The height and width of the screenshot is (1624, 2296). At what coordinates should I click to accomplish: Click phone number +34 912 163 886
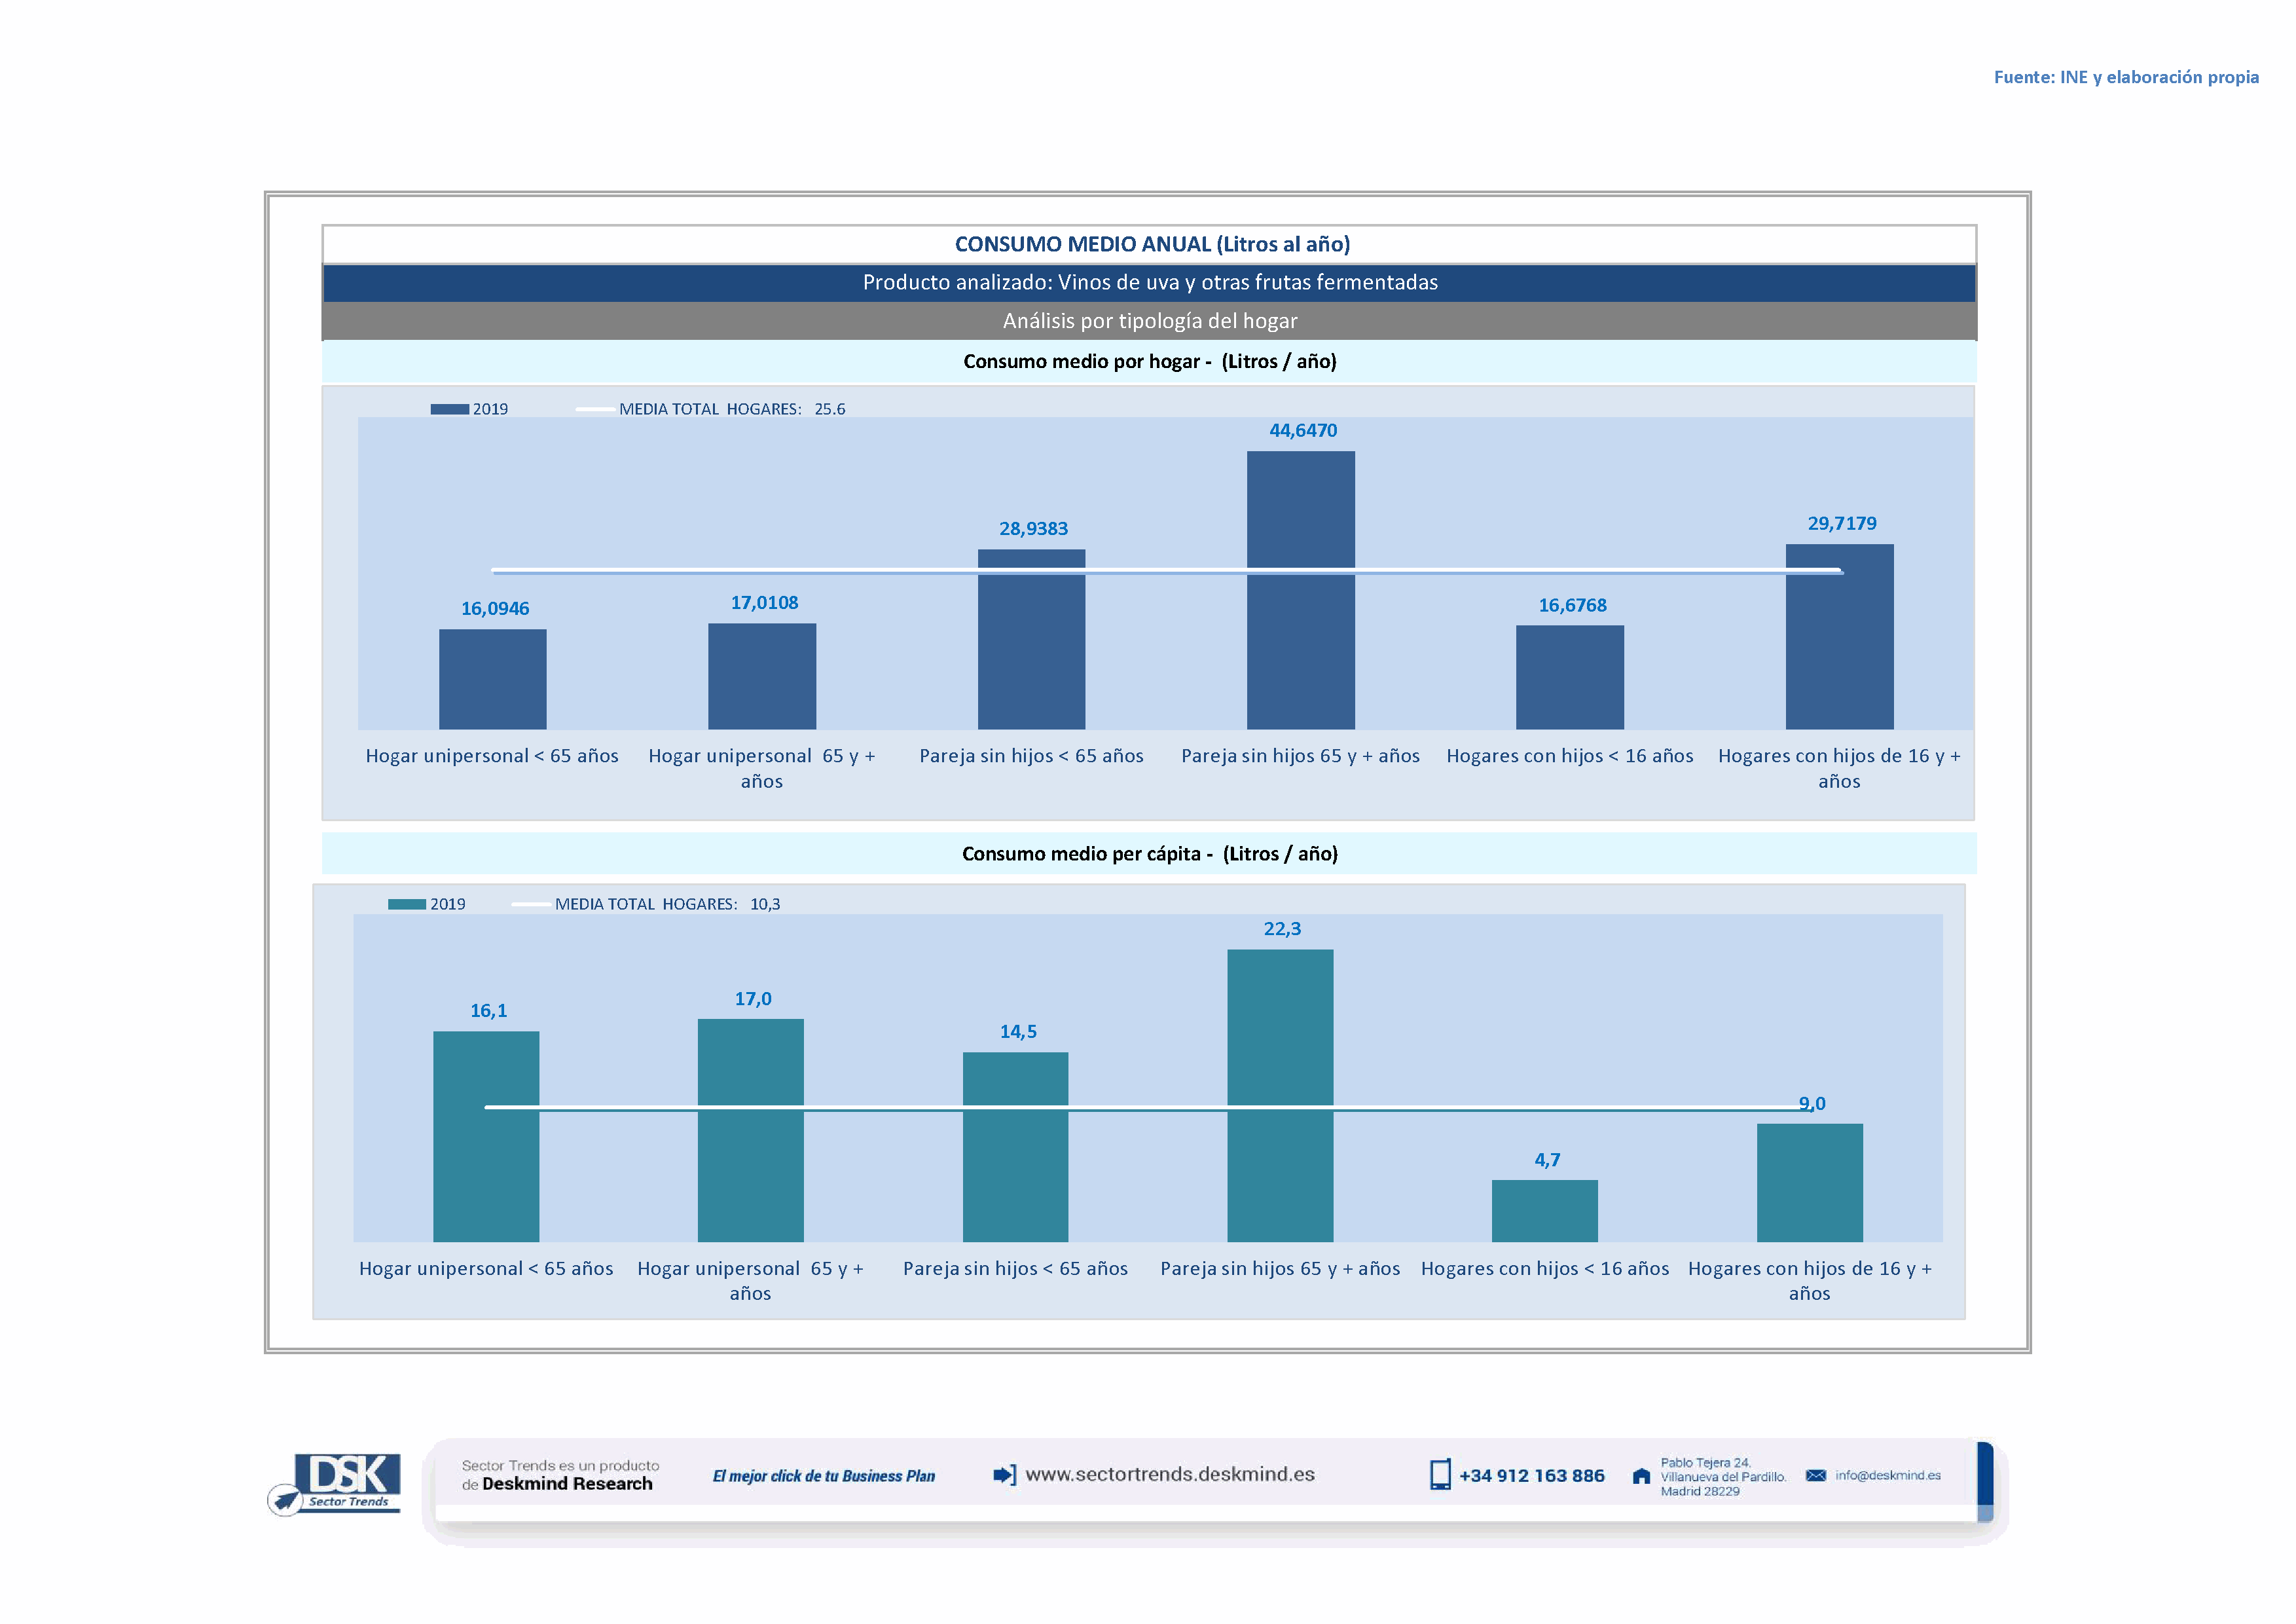tap(1531, 1476)
